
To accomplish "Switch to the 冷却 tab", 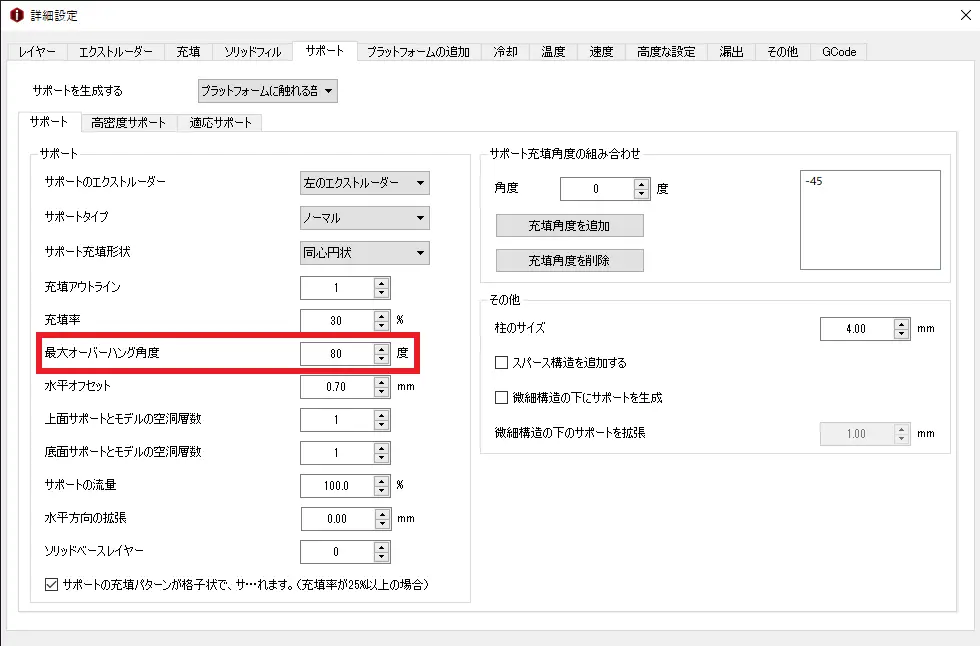I will tap(505, 52).
